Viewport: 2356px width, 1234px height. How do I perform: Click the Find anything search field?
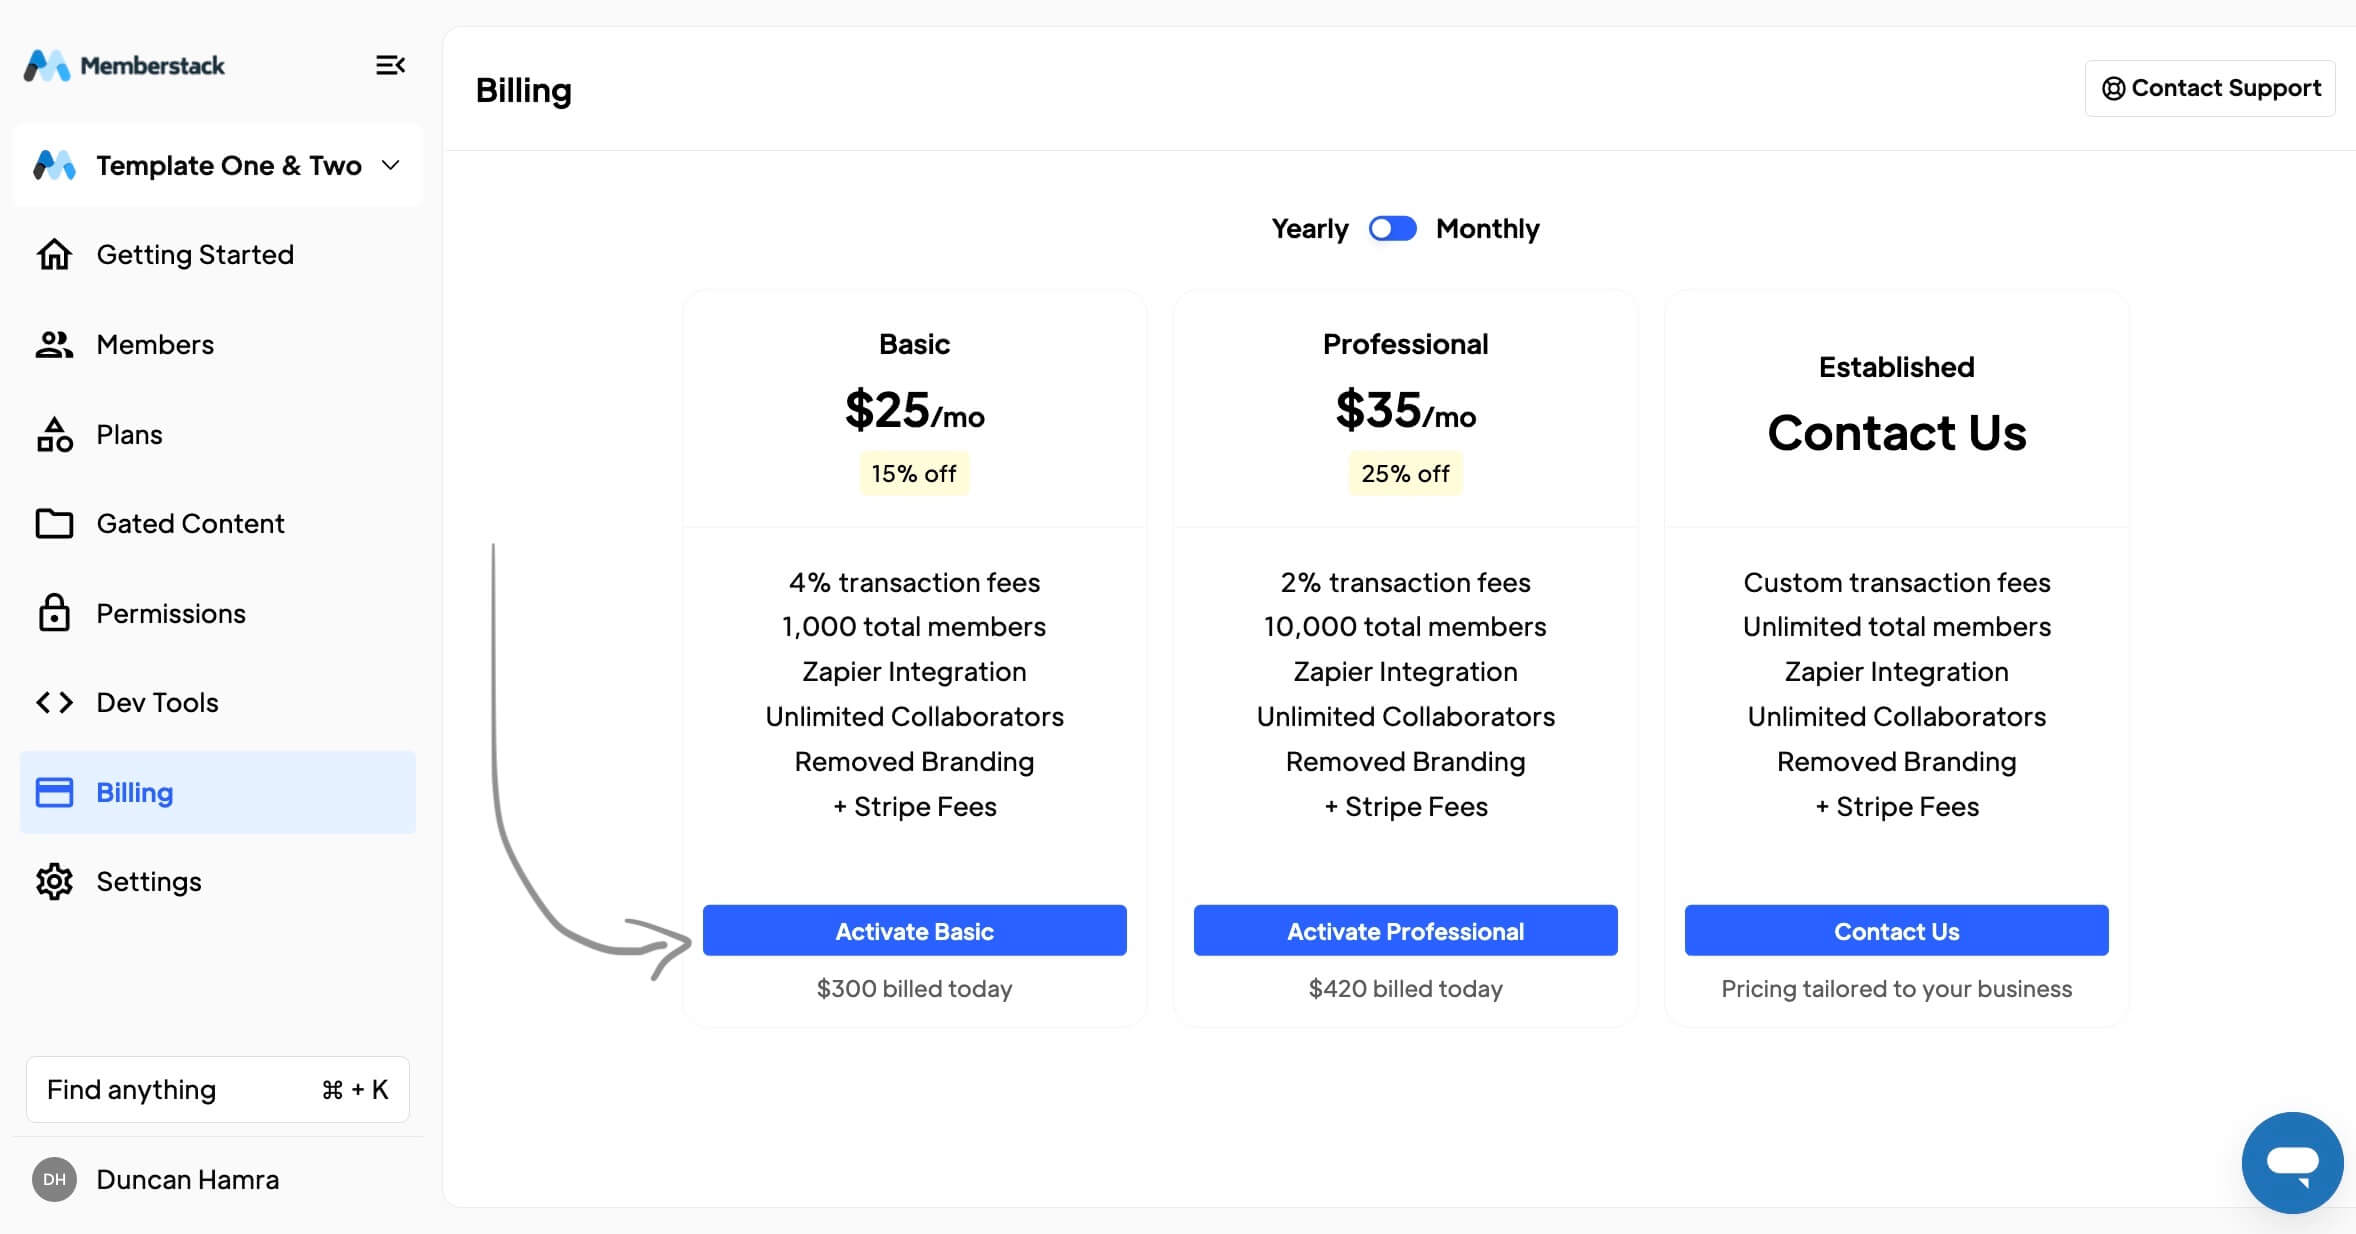218,1090
